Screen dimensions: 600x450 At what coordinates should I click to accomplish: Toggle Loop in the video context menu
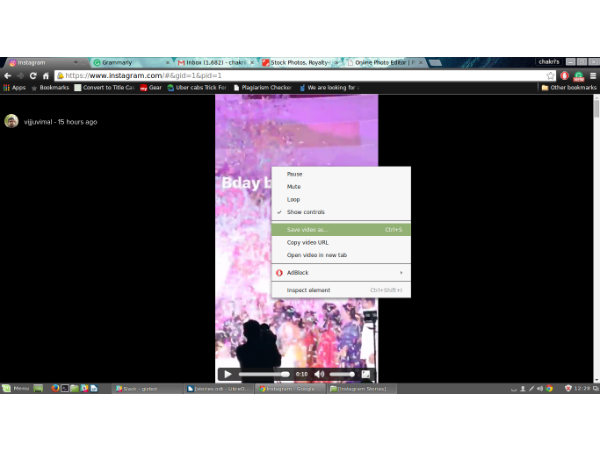tap(294, 199)
